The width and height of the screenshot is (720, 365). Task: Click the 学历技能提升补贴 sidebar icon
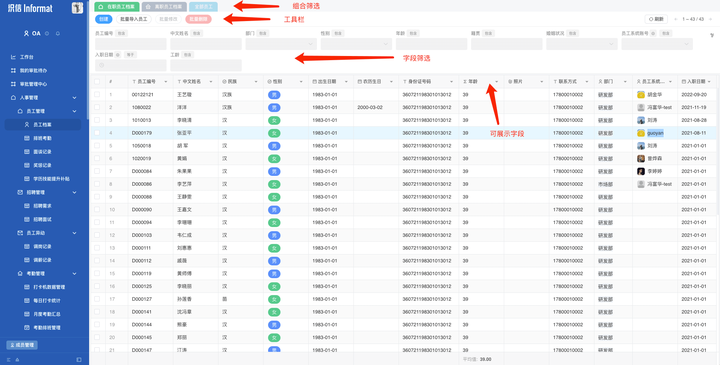click(27, 179)
